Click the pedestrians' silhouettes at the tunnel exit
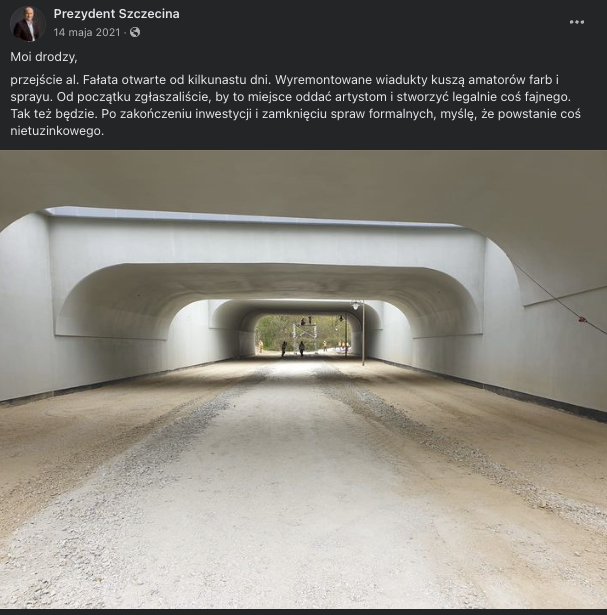The height and width of the screenshot is (615, 607). [x=292, y=349]
